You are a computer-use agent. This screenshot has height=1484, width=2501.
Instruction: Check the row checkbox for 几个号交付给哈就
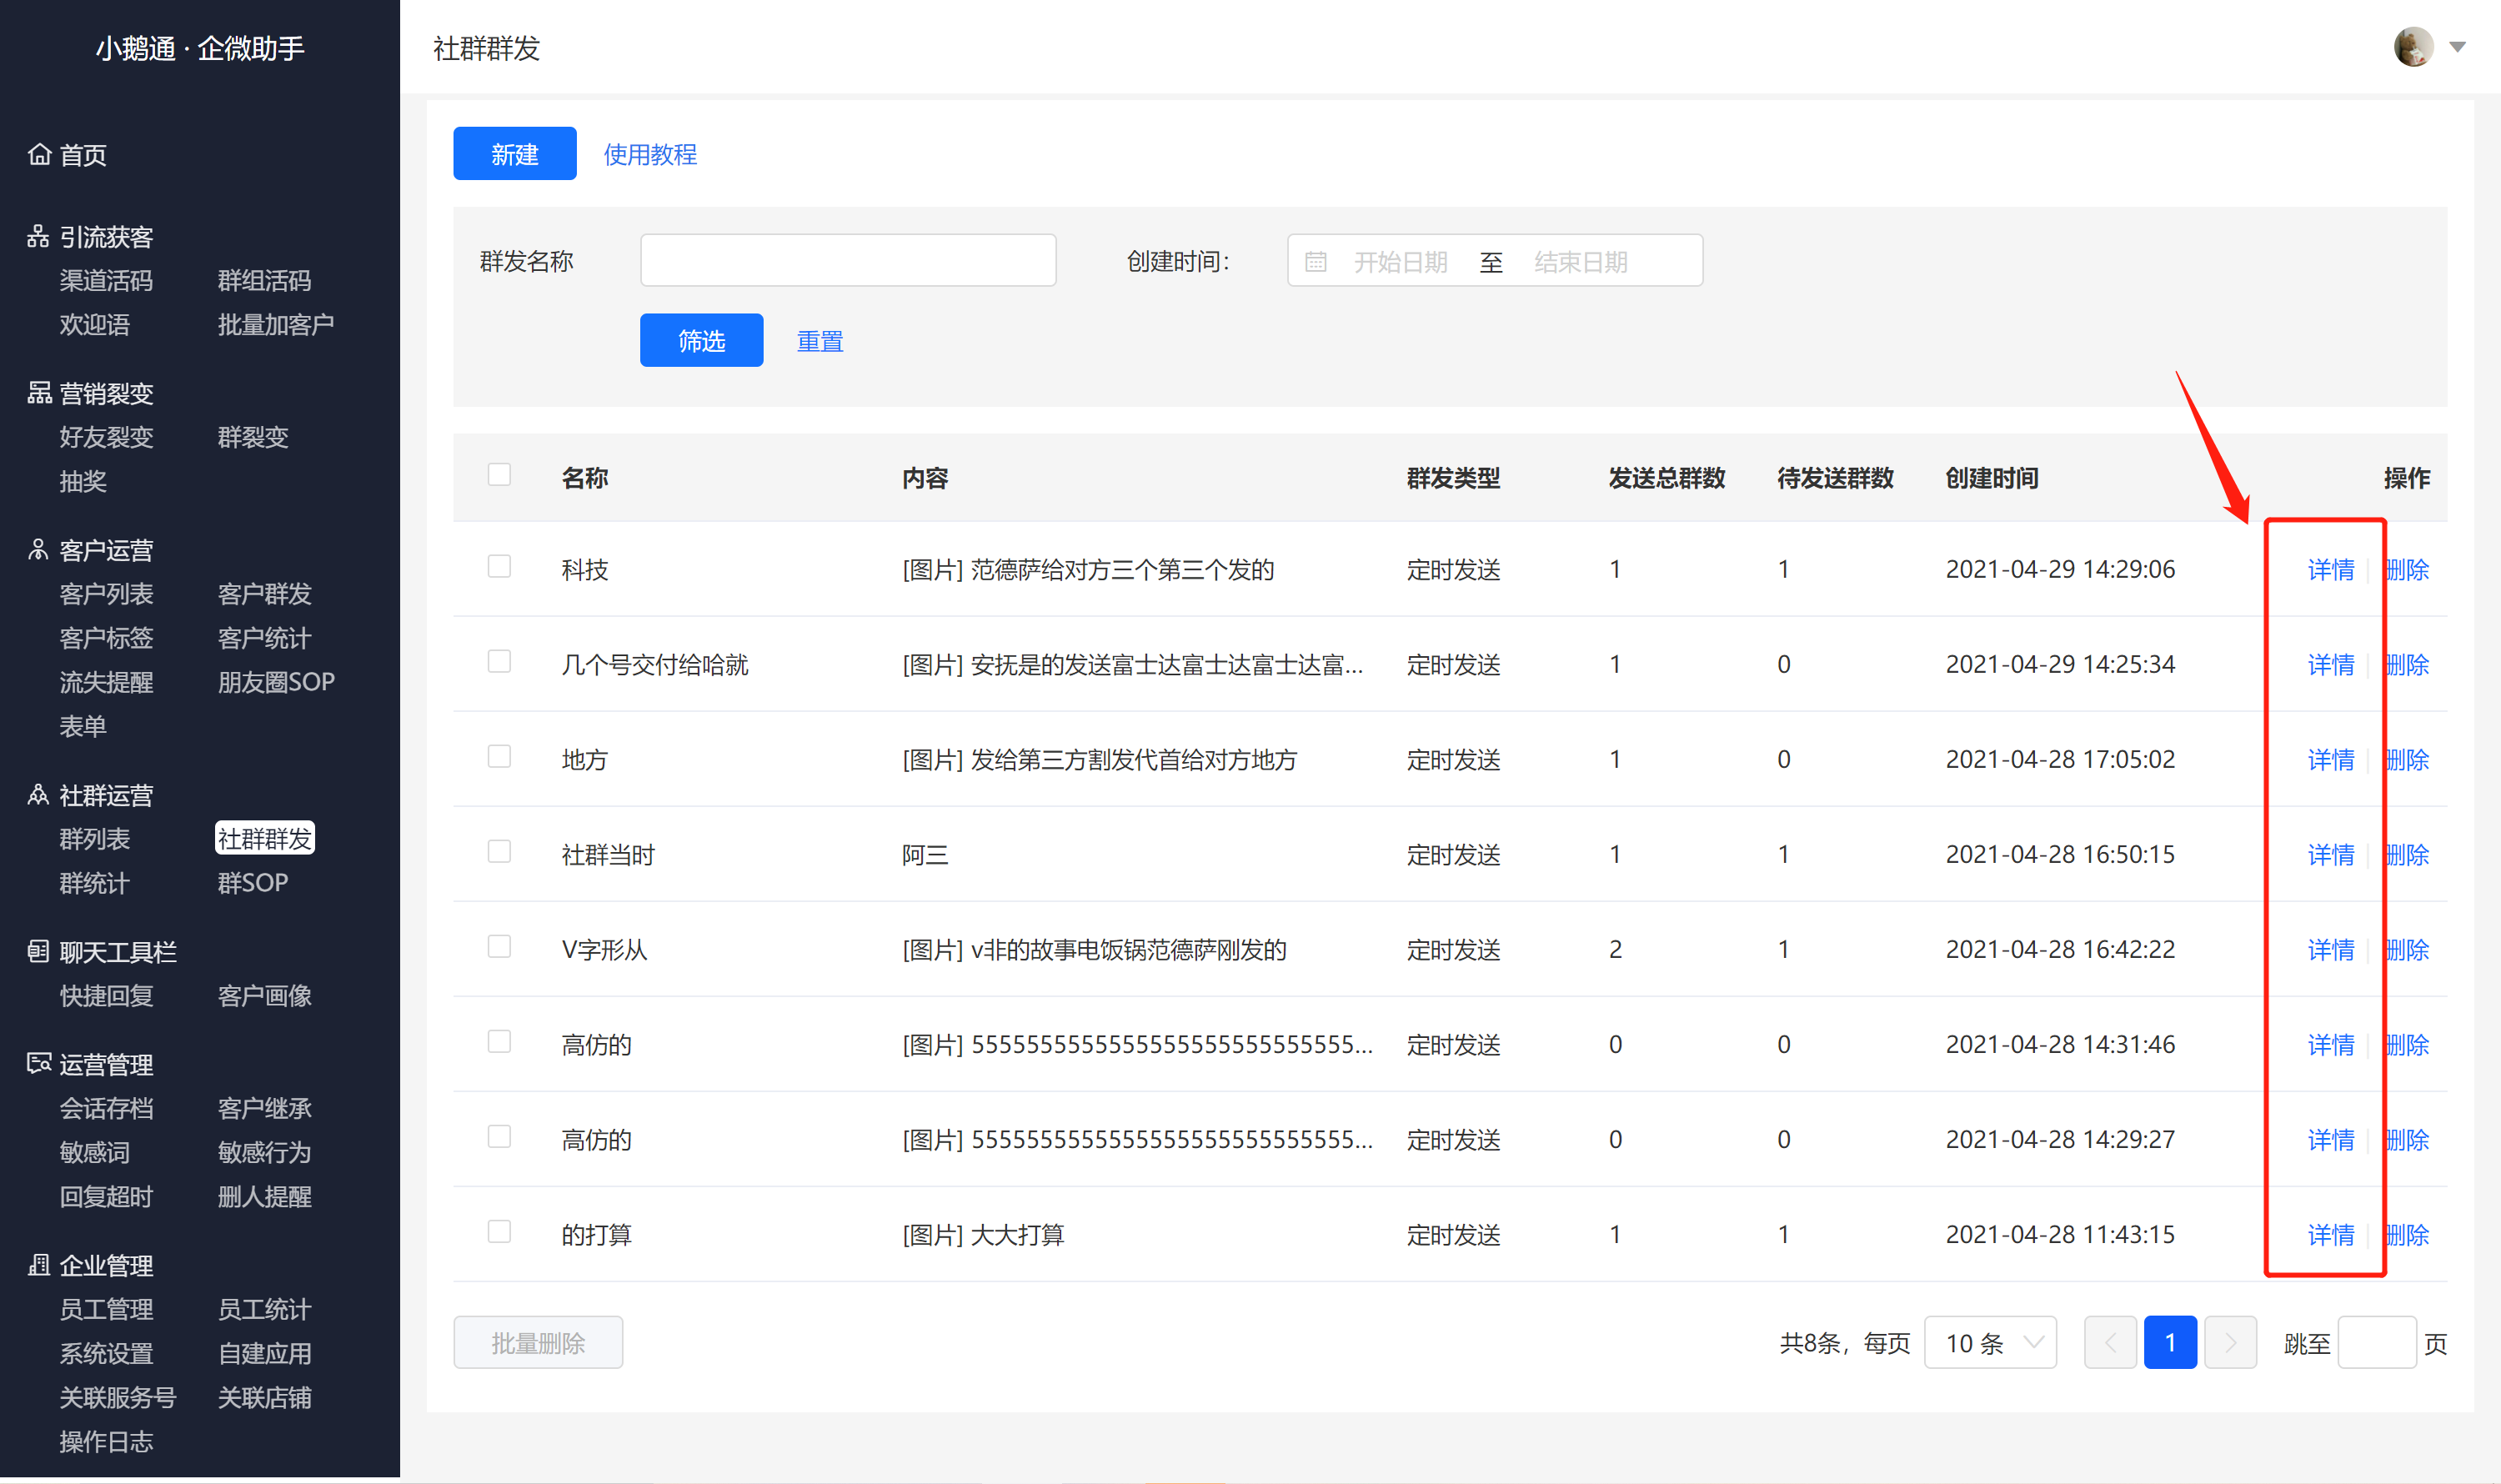point(499,661)
